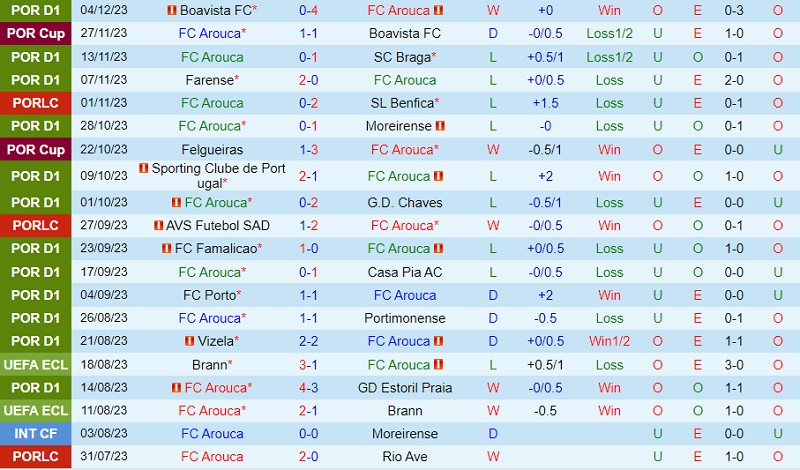800x470 pixels.
Task: Open the G.D. Chaves team link
Action: (x=404, y=202)
